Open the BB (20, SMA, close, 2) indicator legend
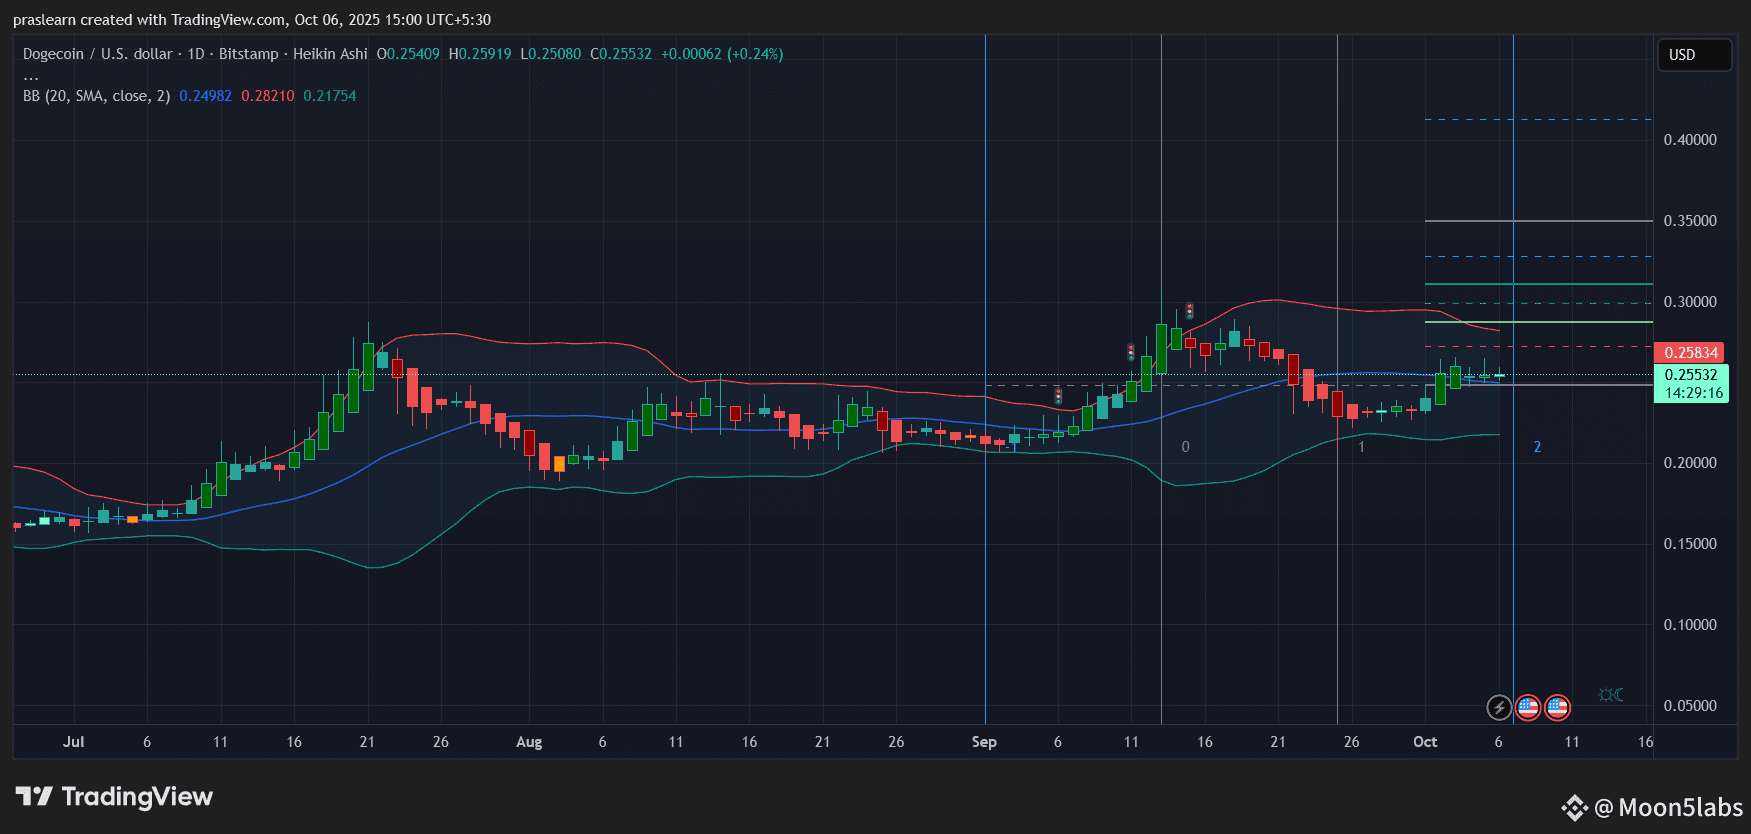Viewport: 1751px width, 834px height. click(x=96, y=96)
